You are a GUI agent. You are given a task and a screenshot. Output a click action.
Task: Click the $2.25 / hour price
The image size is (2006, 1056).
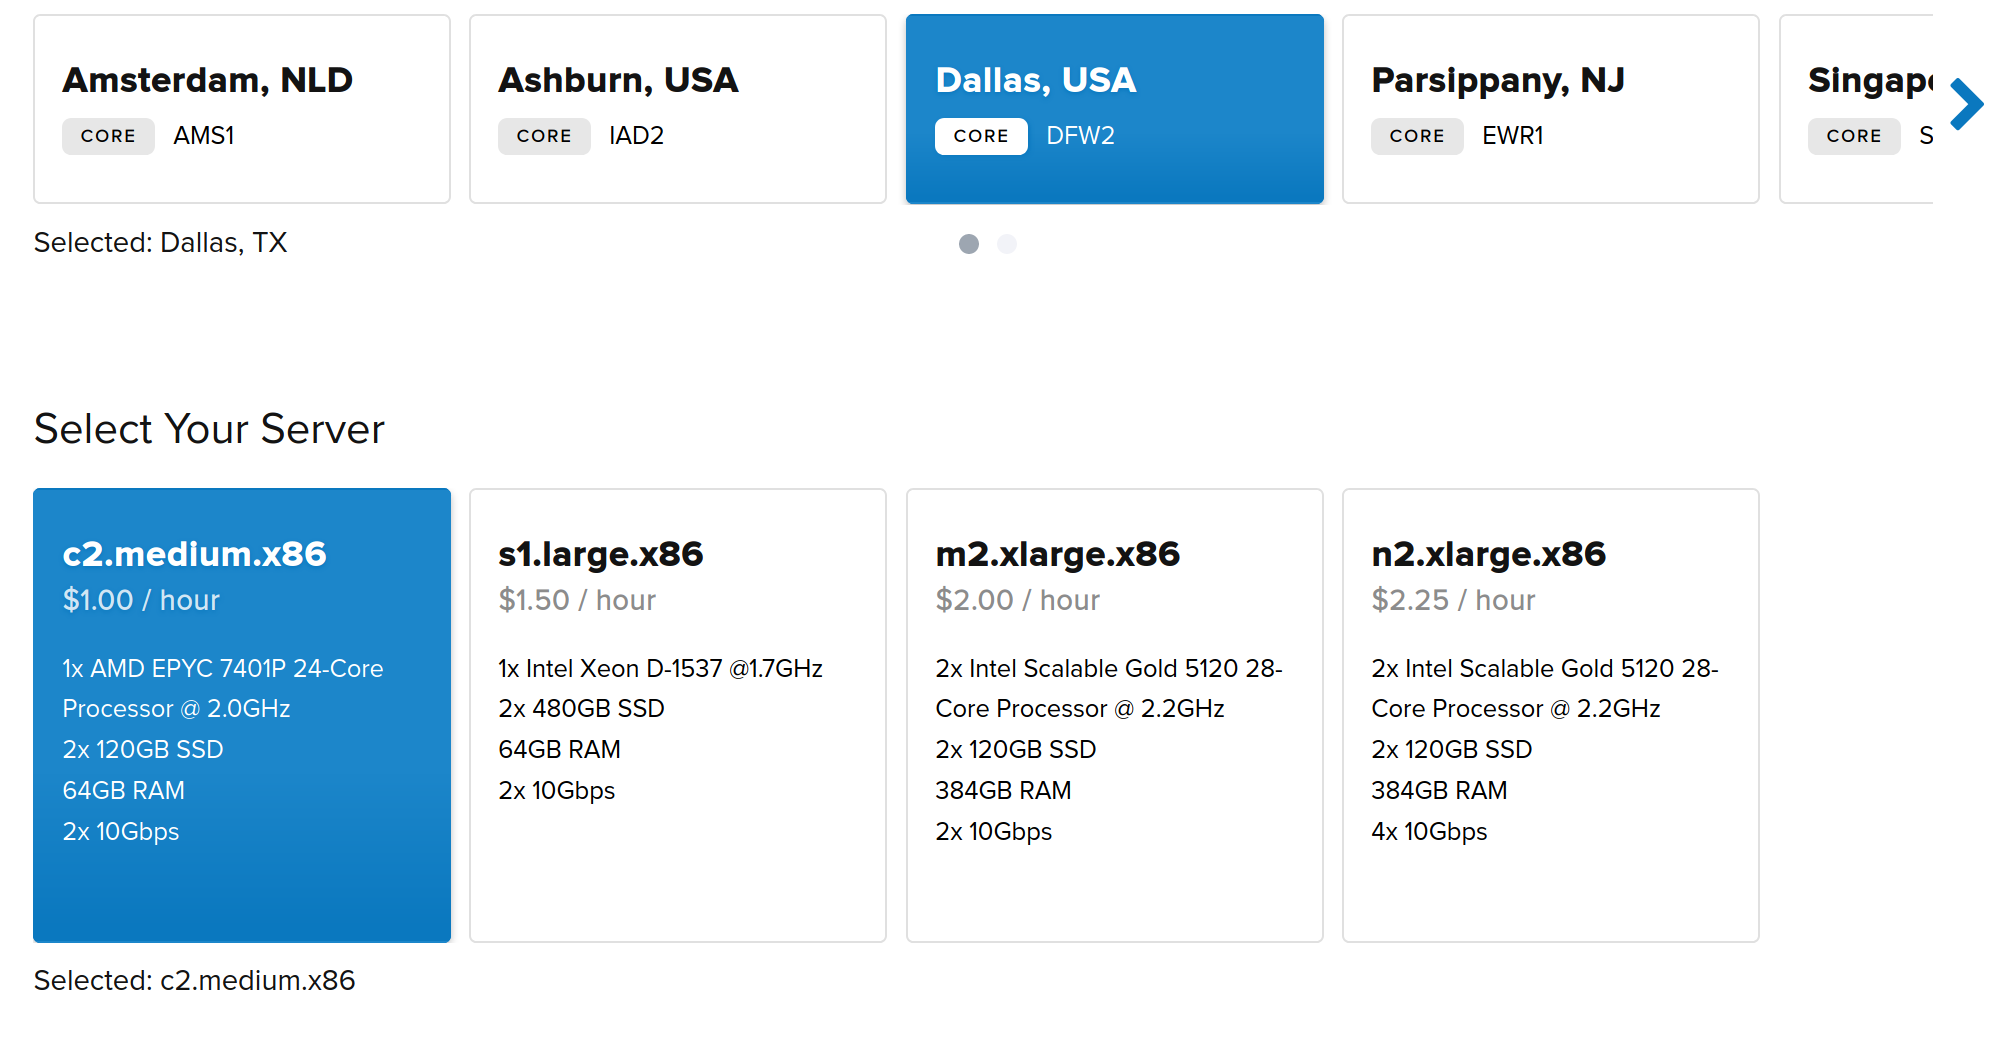click(x=1453, y=600)
